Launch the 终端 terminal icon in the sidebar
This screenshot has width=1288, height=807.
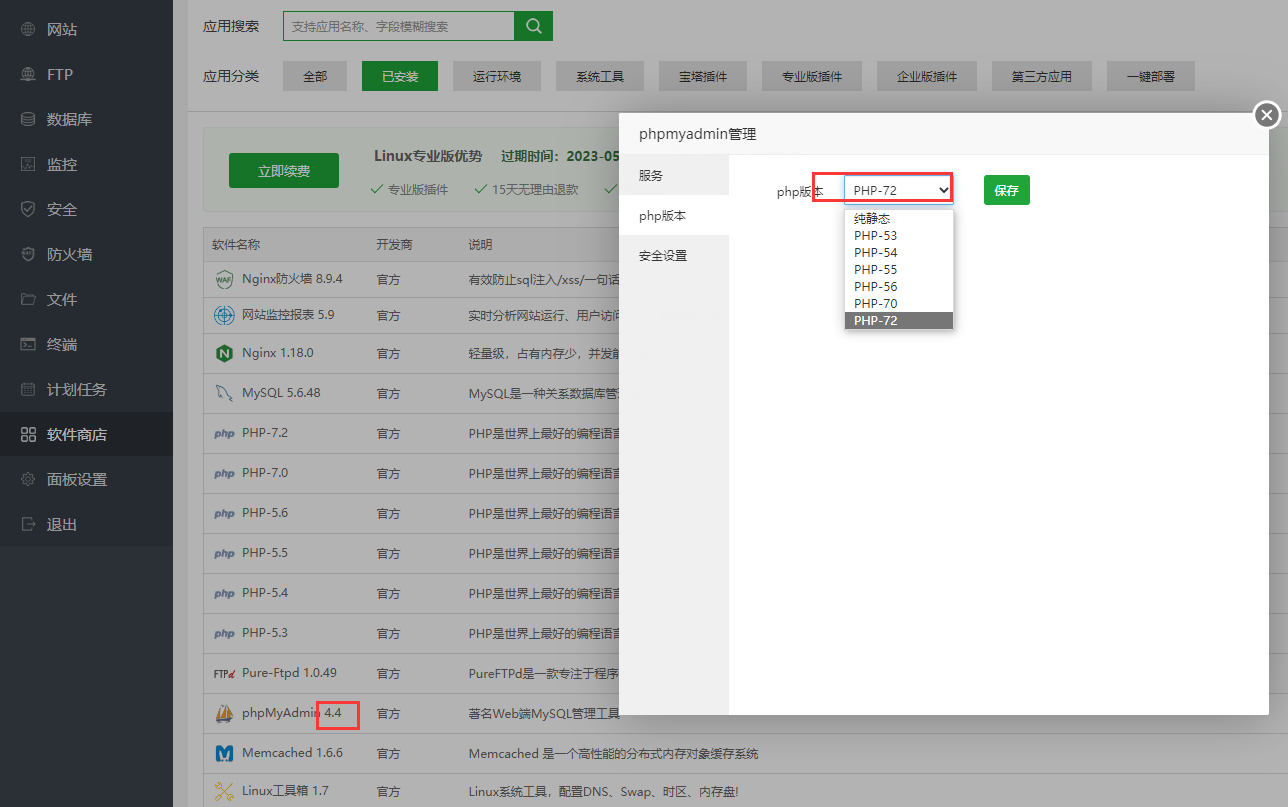(x=28, y=345)
